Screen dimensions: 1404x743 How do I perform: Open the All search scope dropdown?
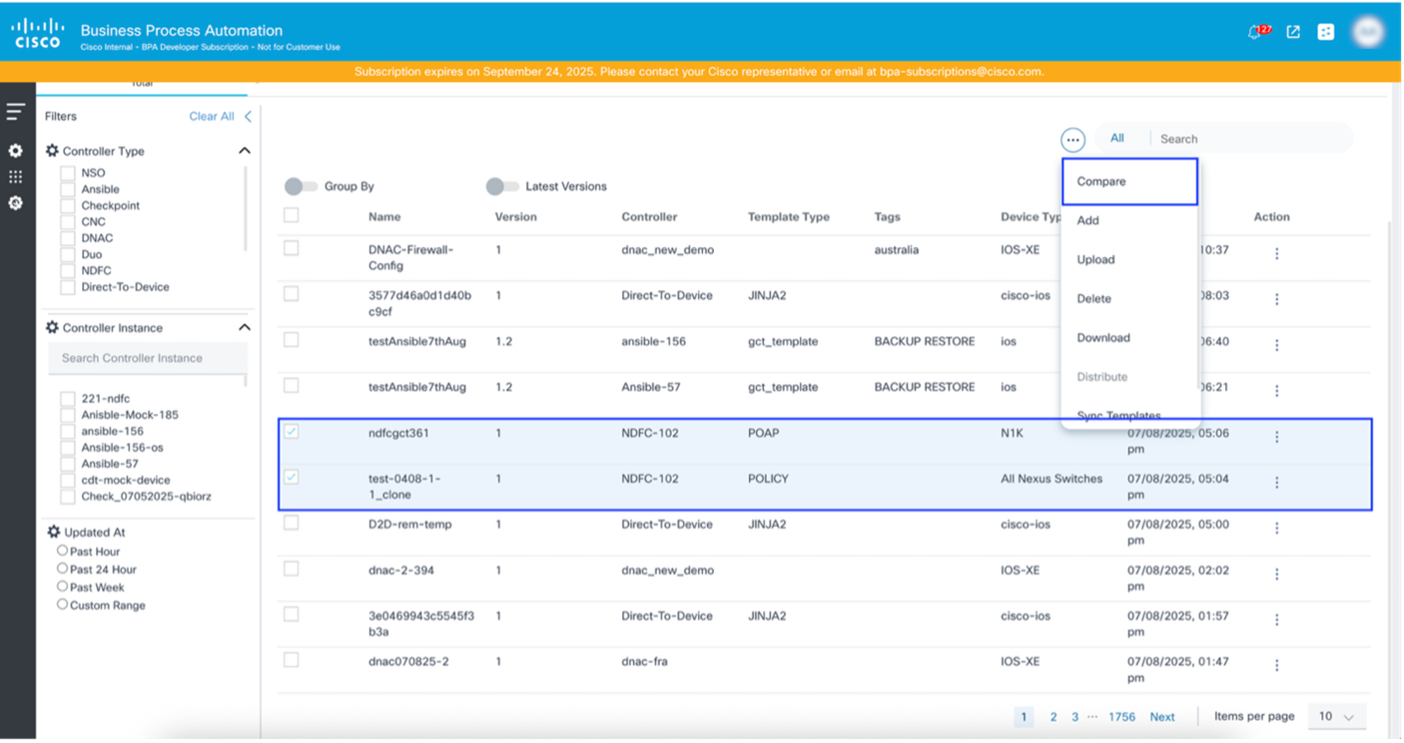click(x=1117, y=139)
